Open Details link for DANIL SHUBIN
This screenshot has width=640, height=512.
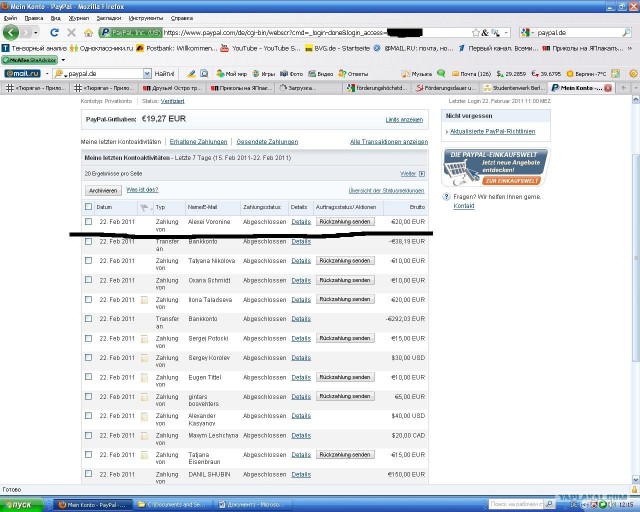click(301, 474)
